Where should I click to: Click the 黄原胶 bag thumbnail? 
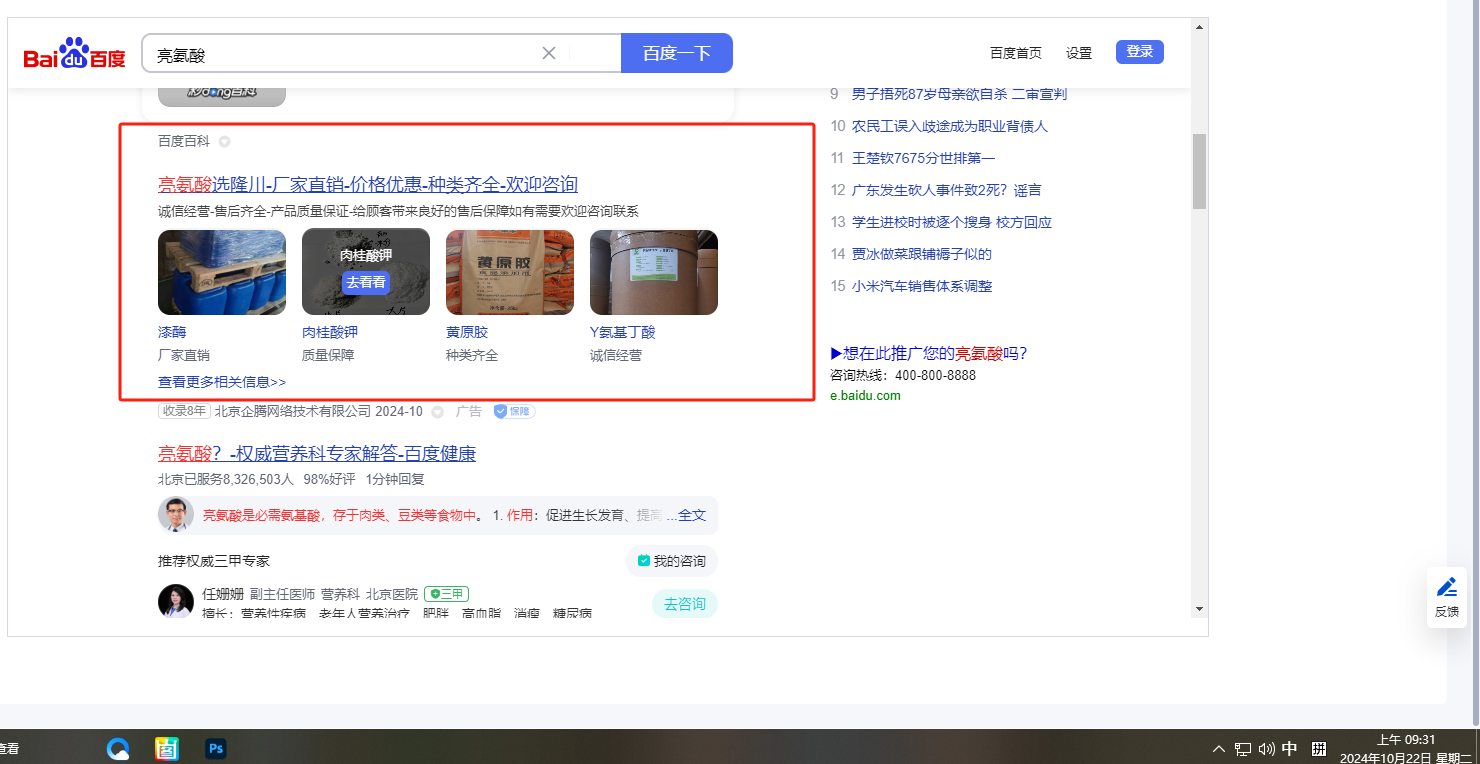click(510, 272)
